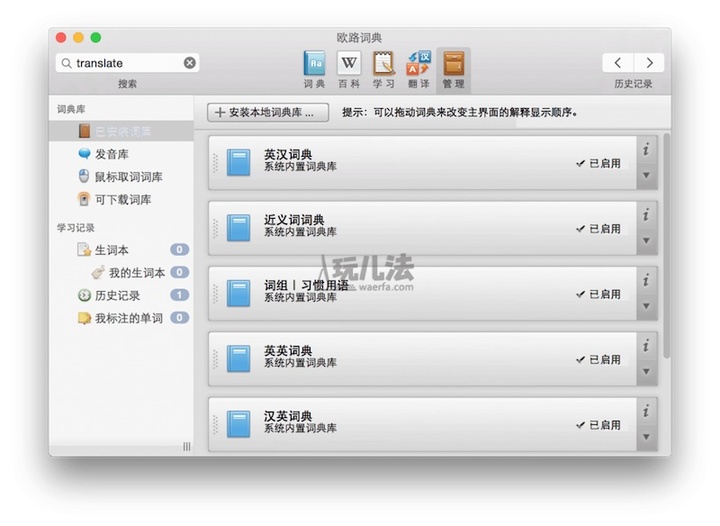This screenshot has width=720, height=526.
Task: Disable 已启用 for 词组 | 习惯用语
Action: click(x=599, y=294)
